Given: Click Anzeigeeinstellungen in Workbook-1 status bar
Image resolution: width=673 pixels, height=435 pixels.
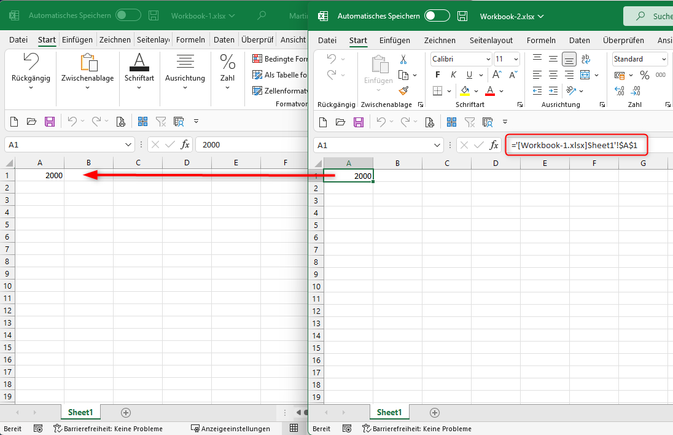Looking at the screenshot, I should pyautogui.click(x=230, y=429).
